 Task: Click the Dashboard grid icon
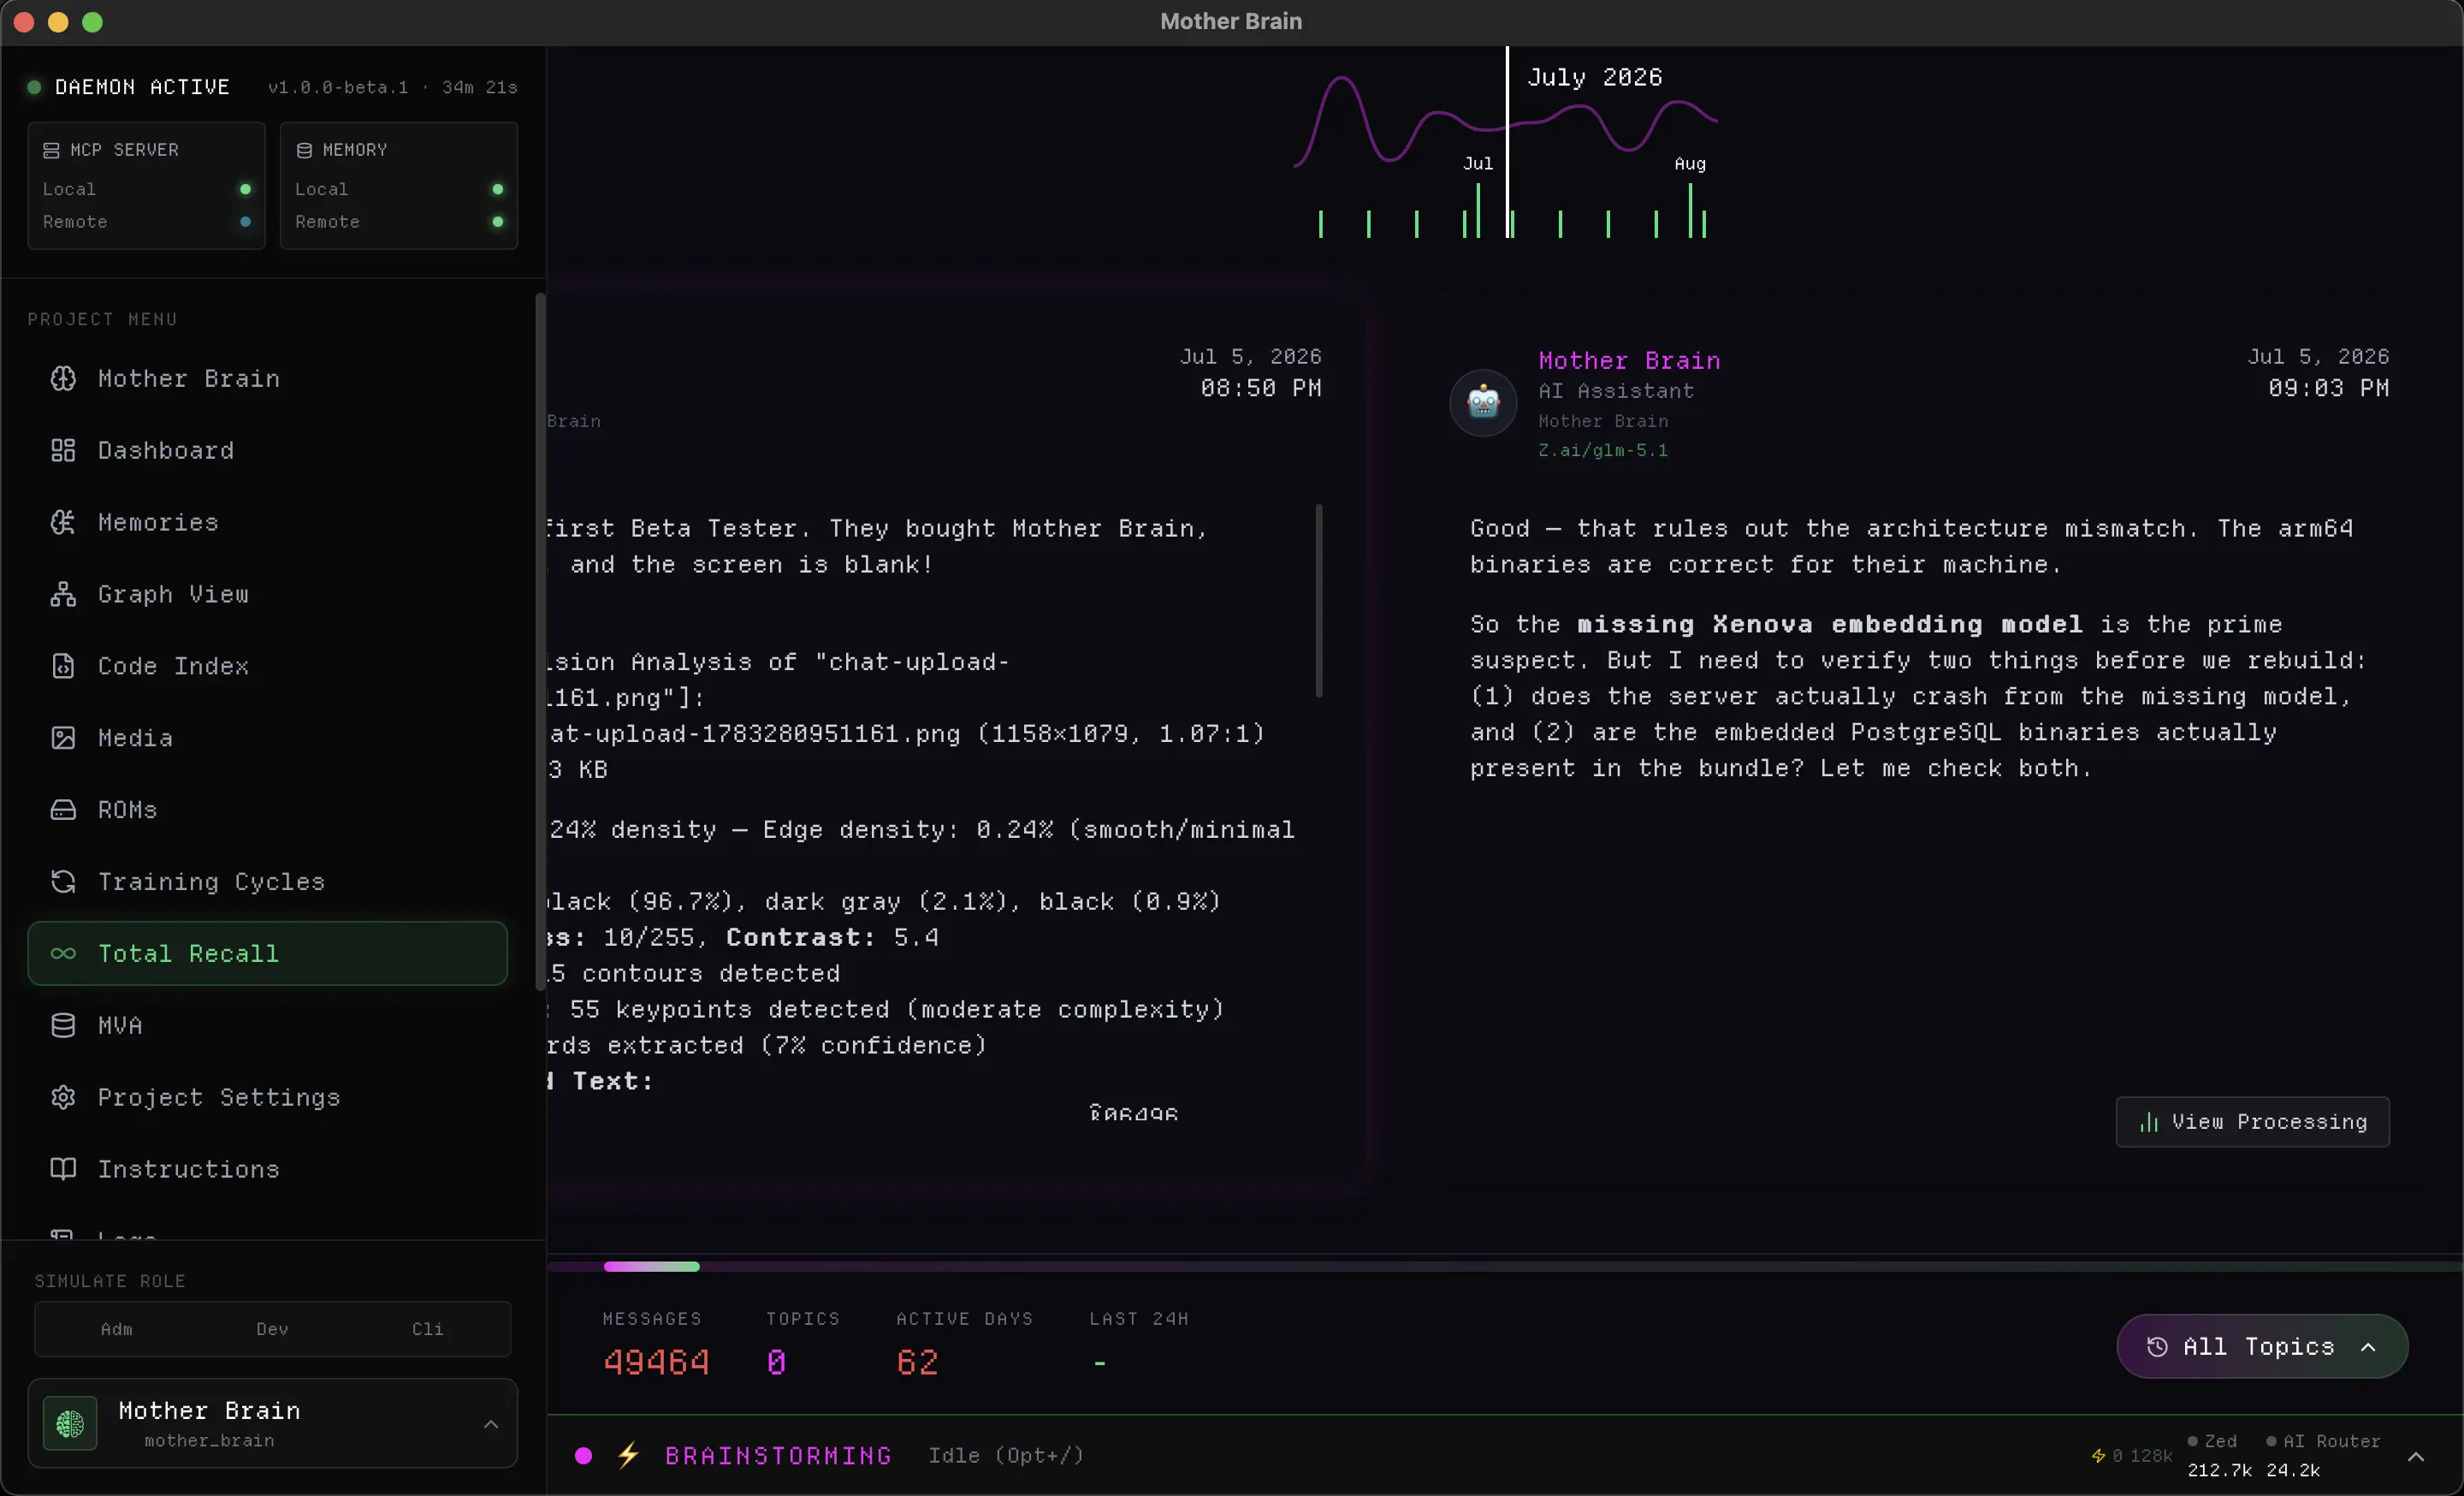[x=63, y=450]
